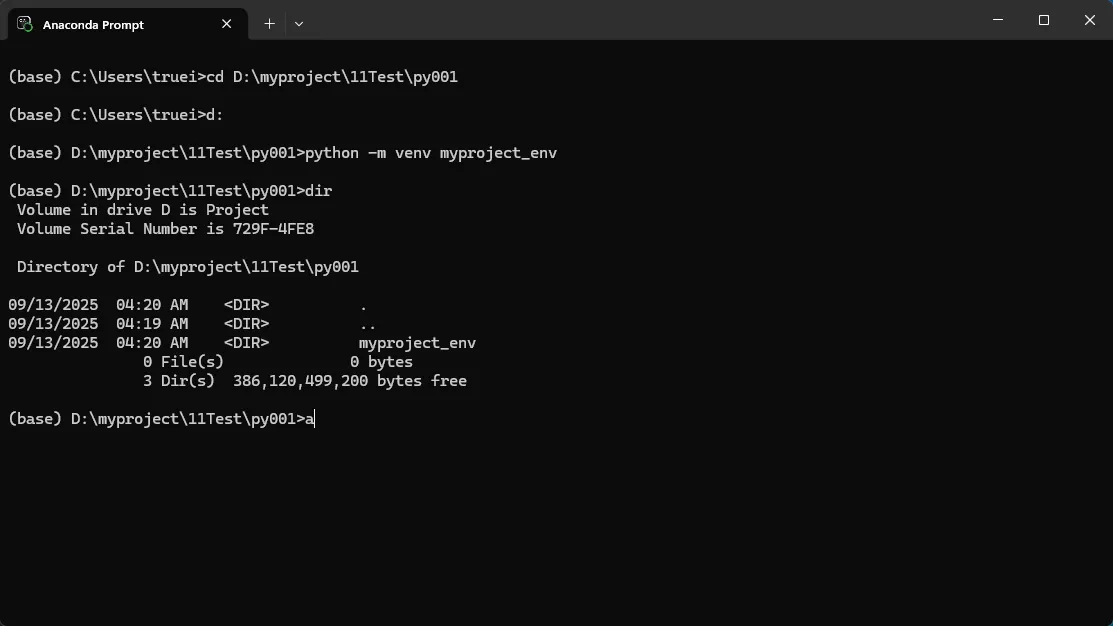Maximize the terminal window
Image resolution: width=1113 pixels, height=626 pixels.
click(1044, 20)
